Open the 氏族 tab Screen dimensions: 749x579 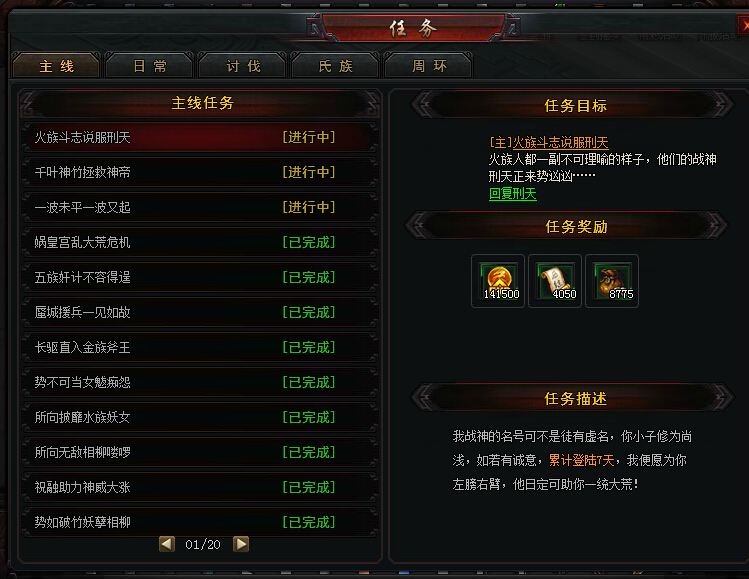pos(335,65)
